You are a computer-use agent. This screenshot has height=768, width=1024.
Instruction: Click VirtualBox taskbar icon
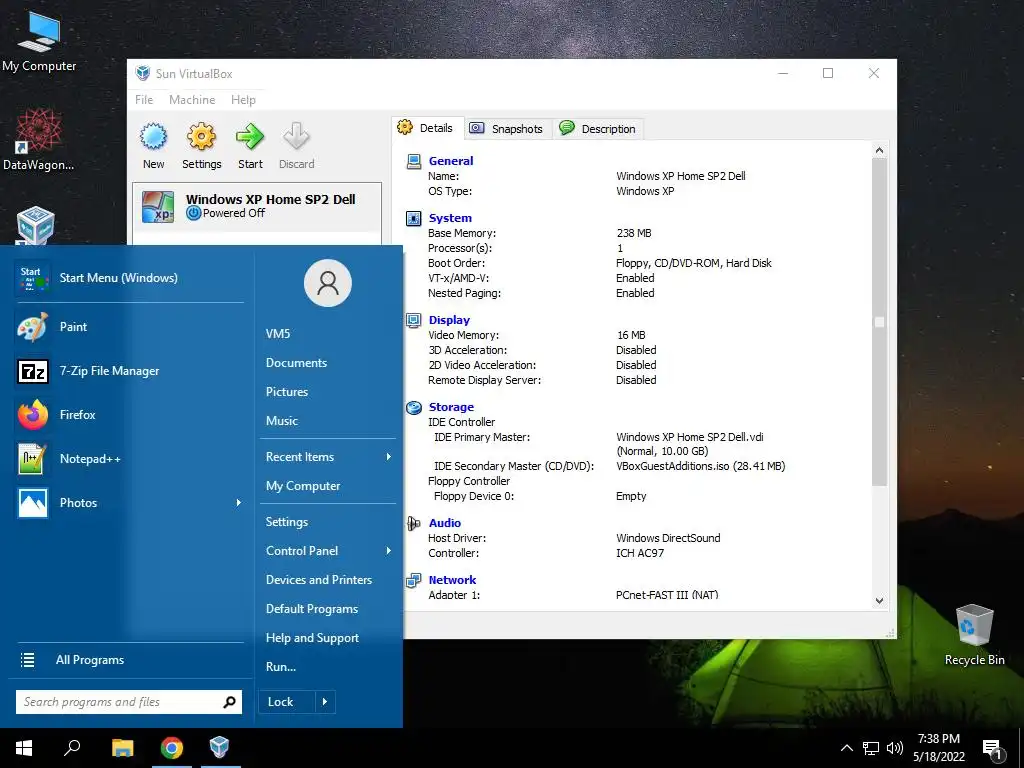(x=219, y=748)
